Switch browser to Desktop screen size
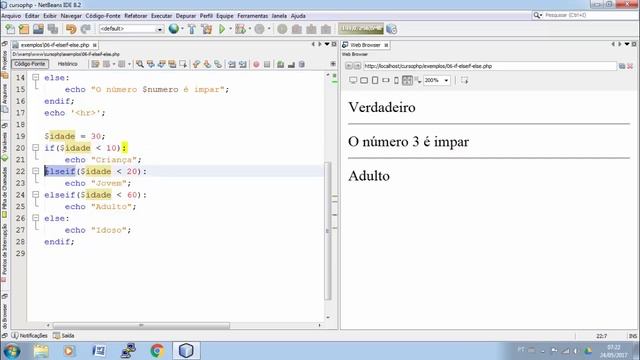Screen dimensions: 640x360 (x=353, y=80)
